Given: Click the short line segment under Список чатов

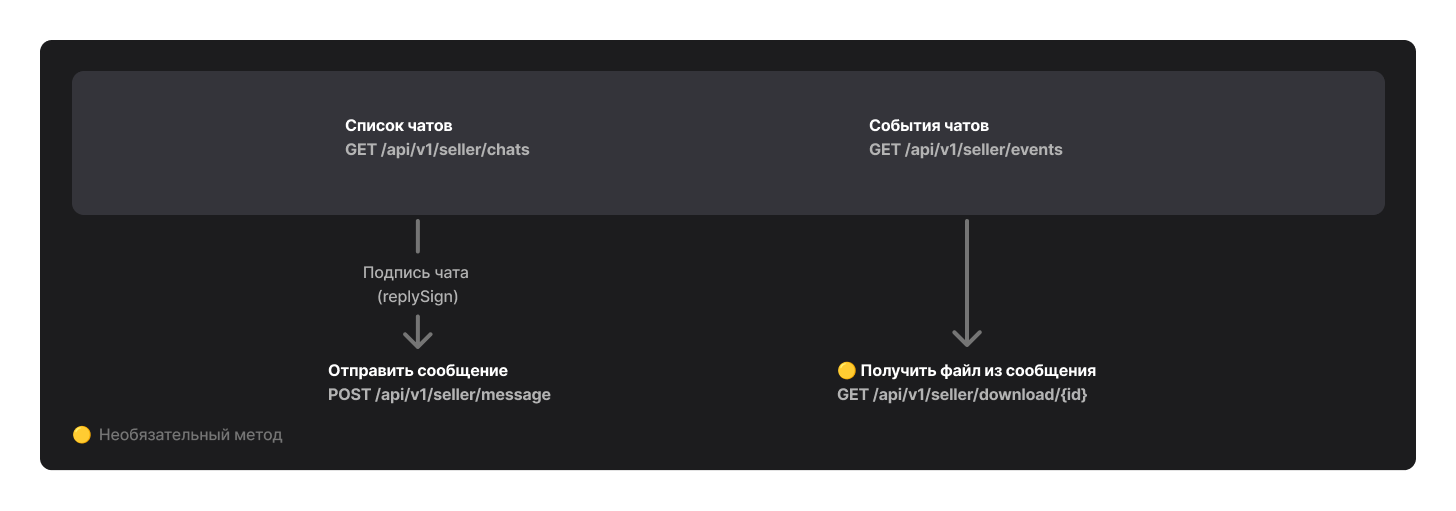Looking at the screenshot, I should [417, 236].
